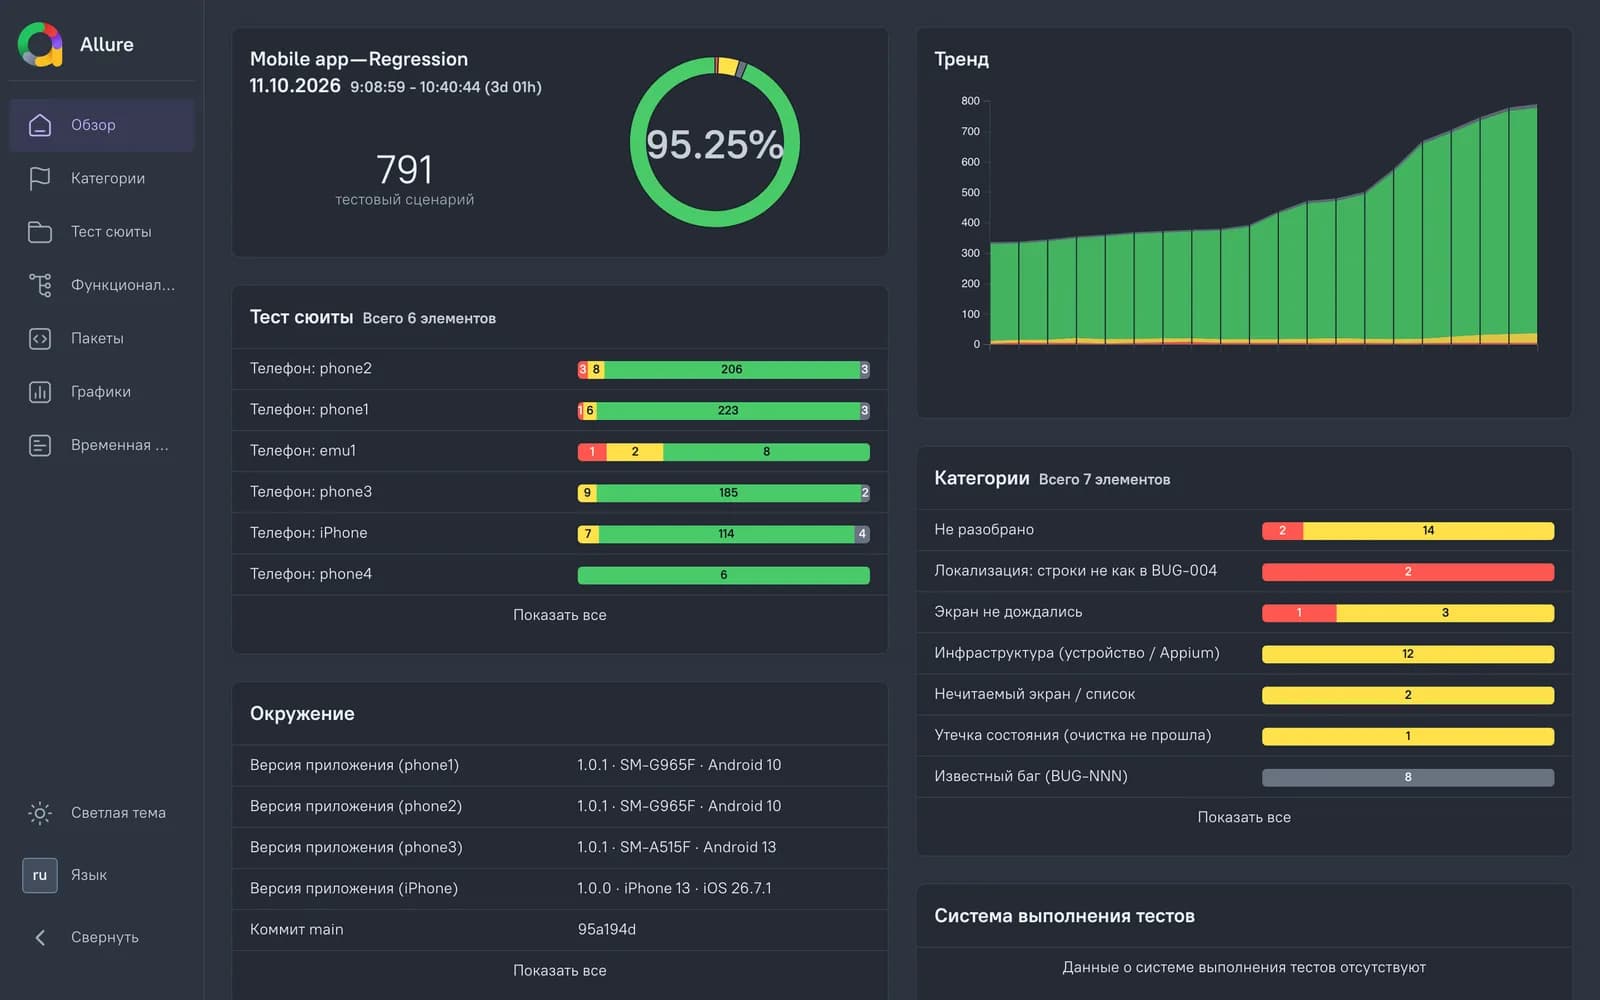Click Версия приложения (iPhone) row
The width and height of the screenshot is (1600, 1000).
(x=560, y=888)
